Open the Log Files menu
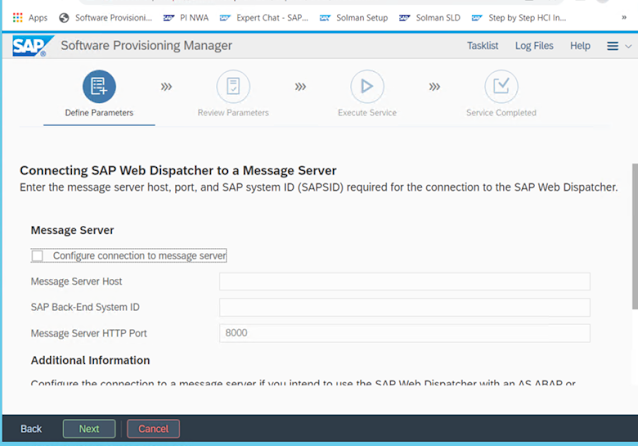 [534, 46]
